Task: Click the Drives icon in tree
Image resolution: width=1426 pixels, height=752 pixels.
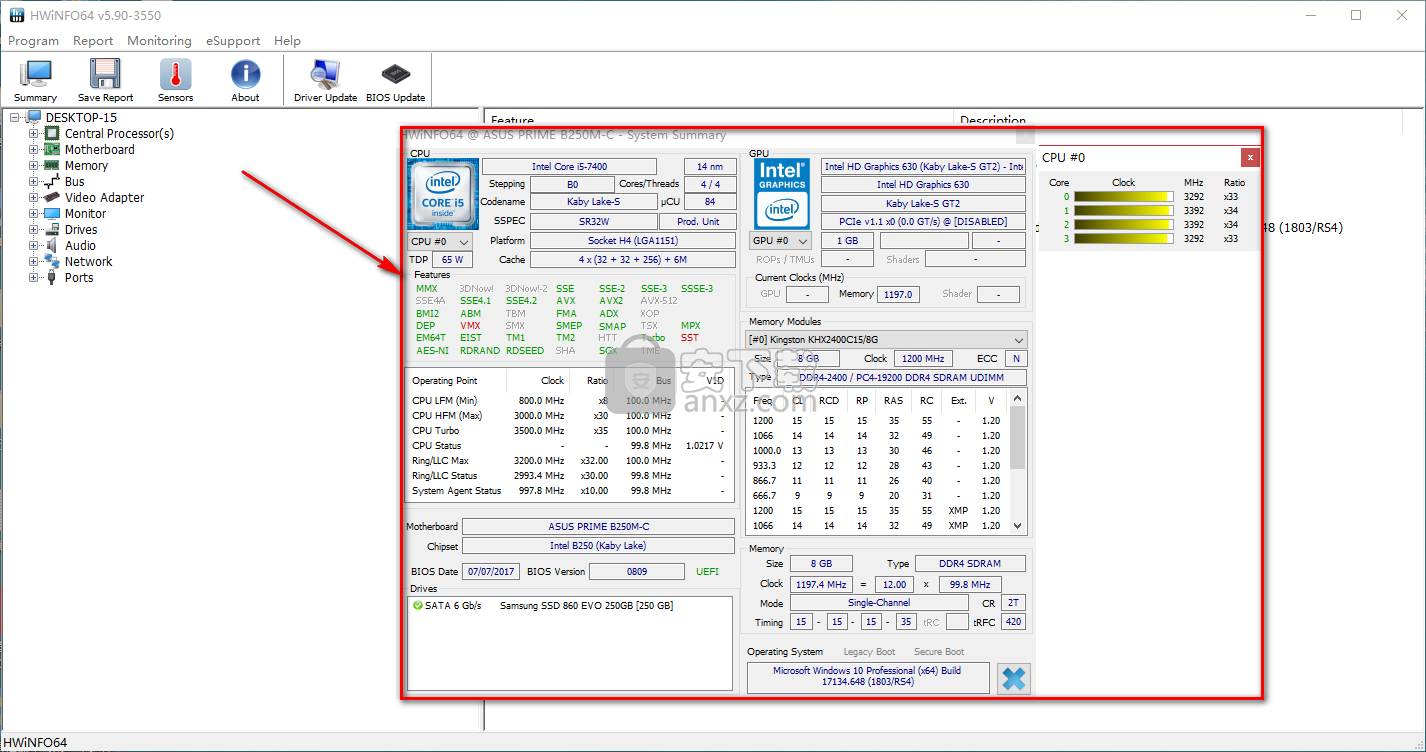Action: [x=52, y=229]
